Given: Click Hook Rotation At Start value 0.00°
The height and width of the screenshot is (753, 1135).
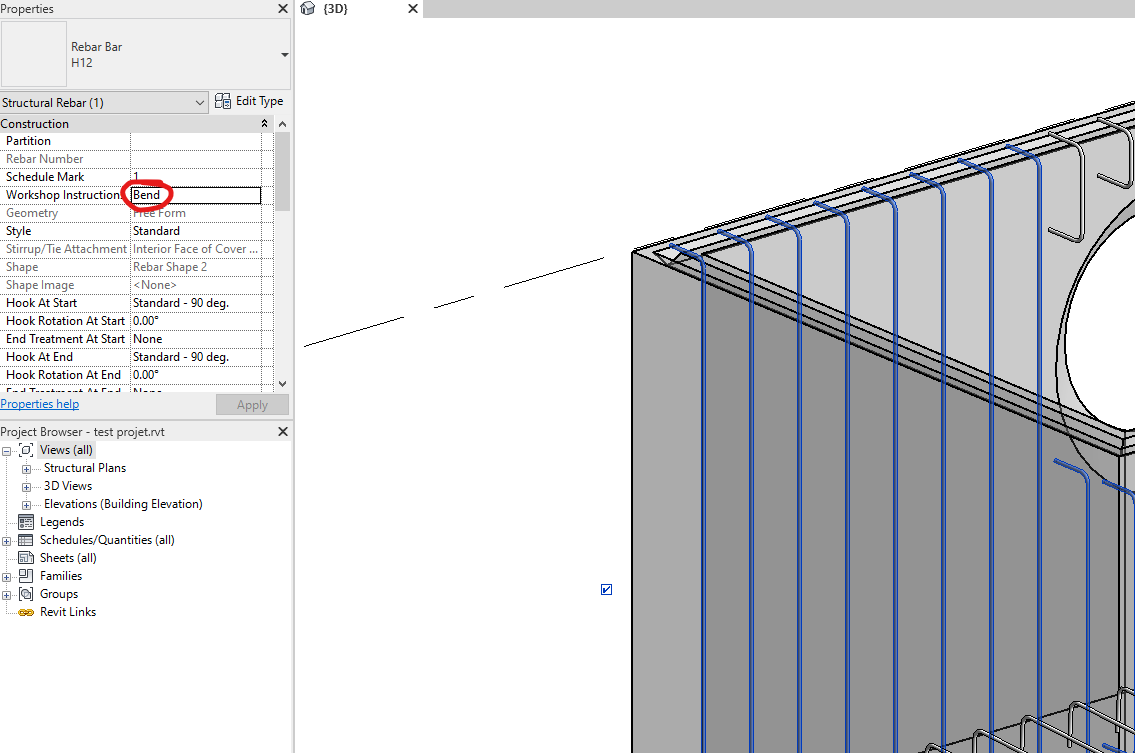Looking at the screenshot, I should coord(195,321).
